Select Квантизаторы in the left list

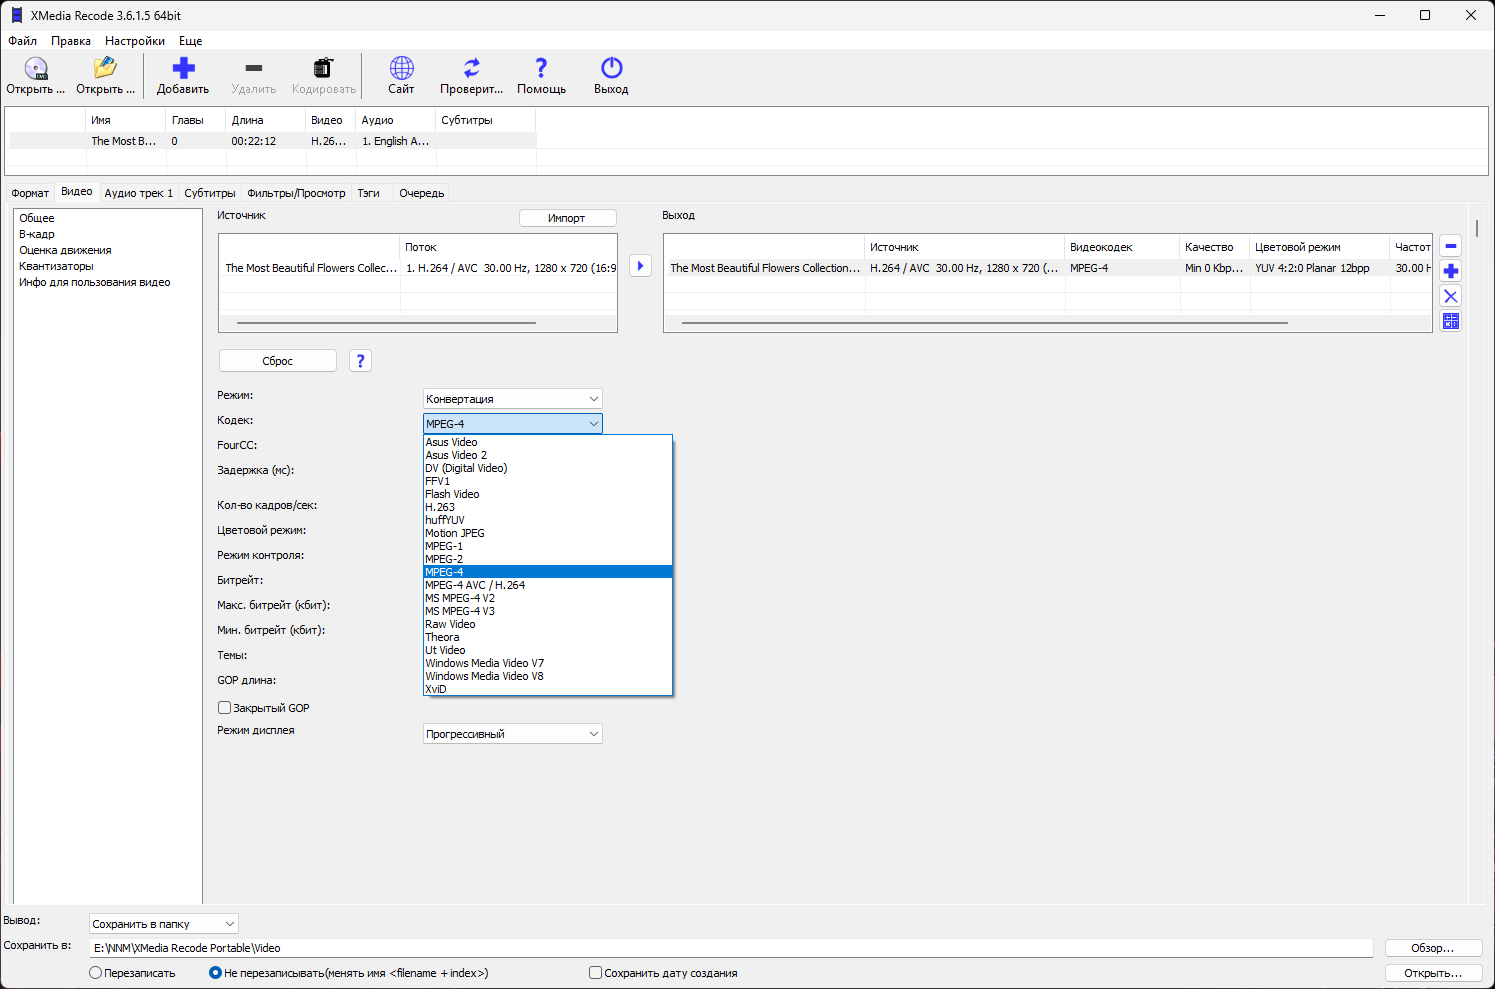point(56,266)
